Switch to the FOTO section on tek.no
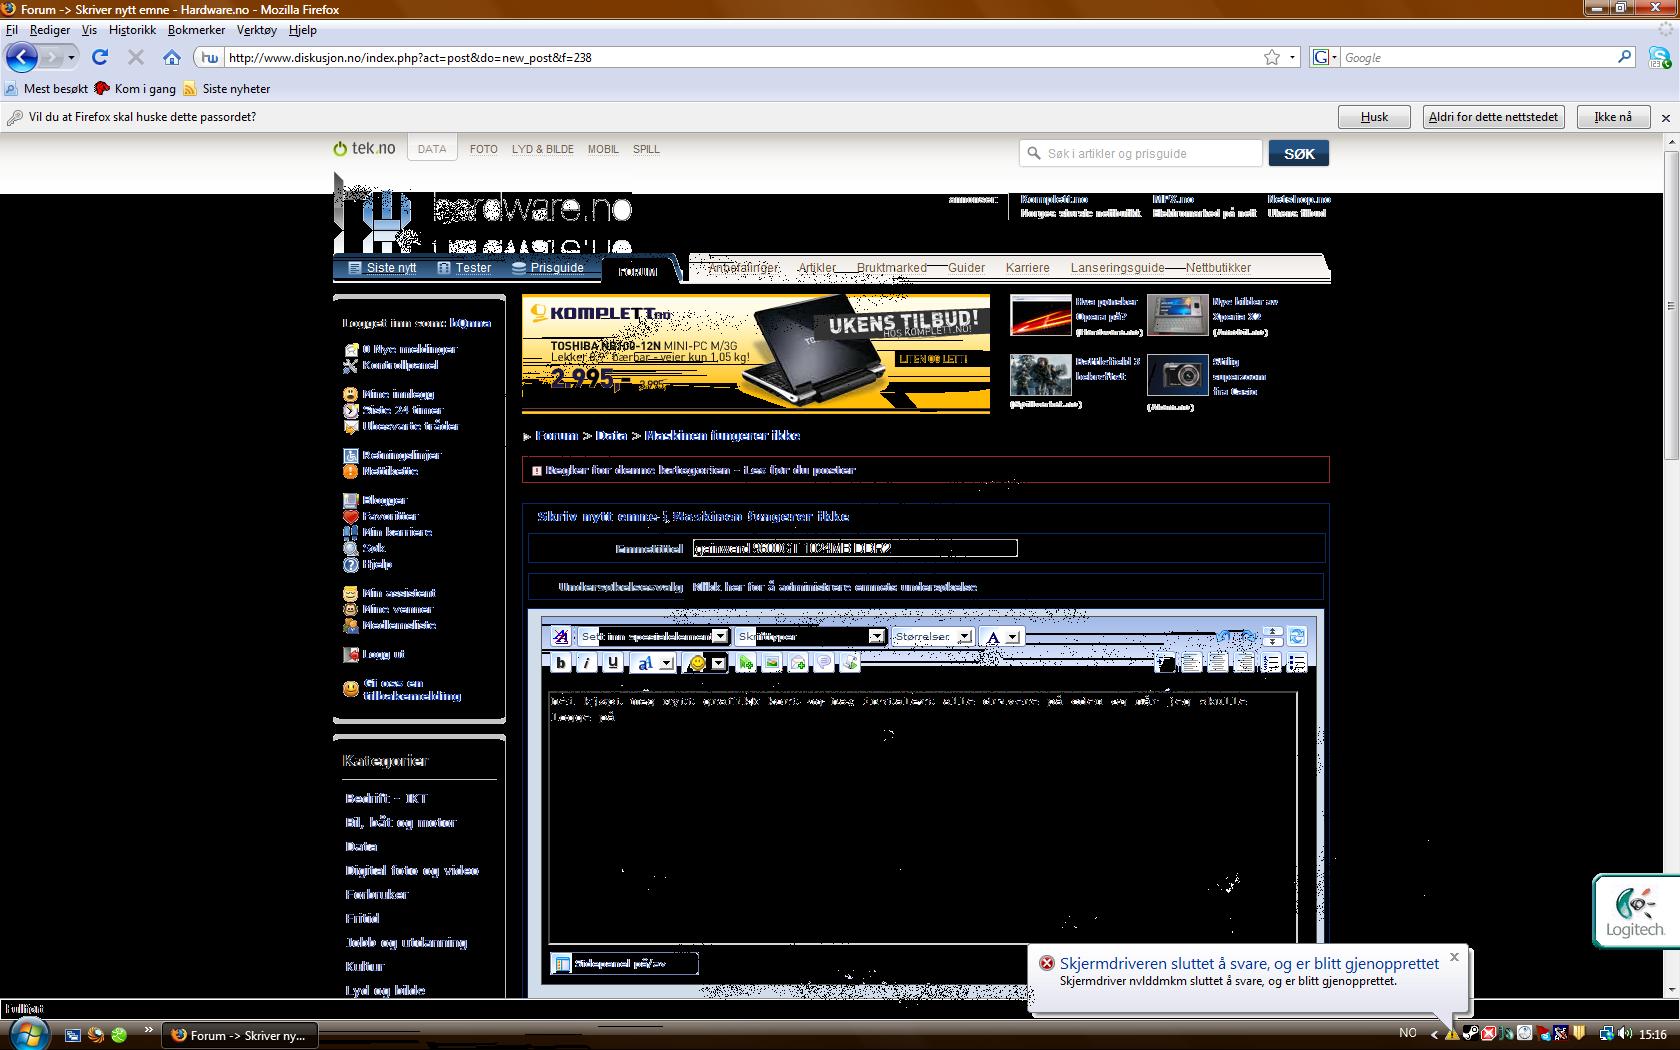This screenshot has width=1680, height=1050. tap(483, 149)
